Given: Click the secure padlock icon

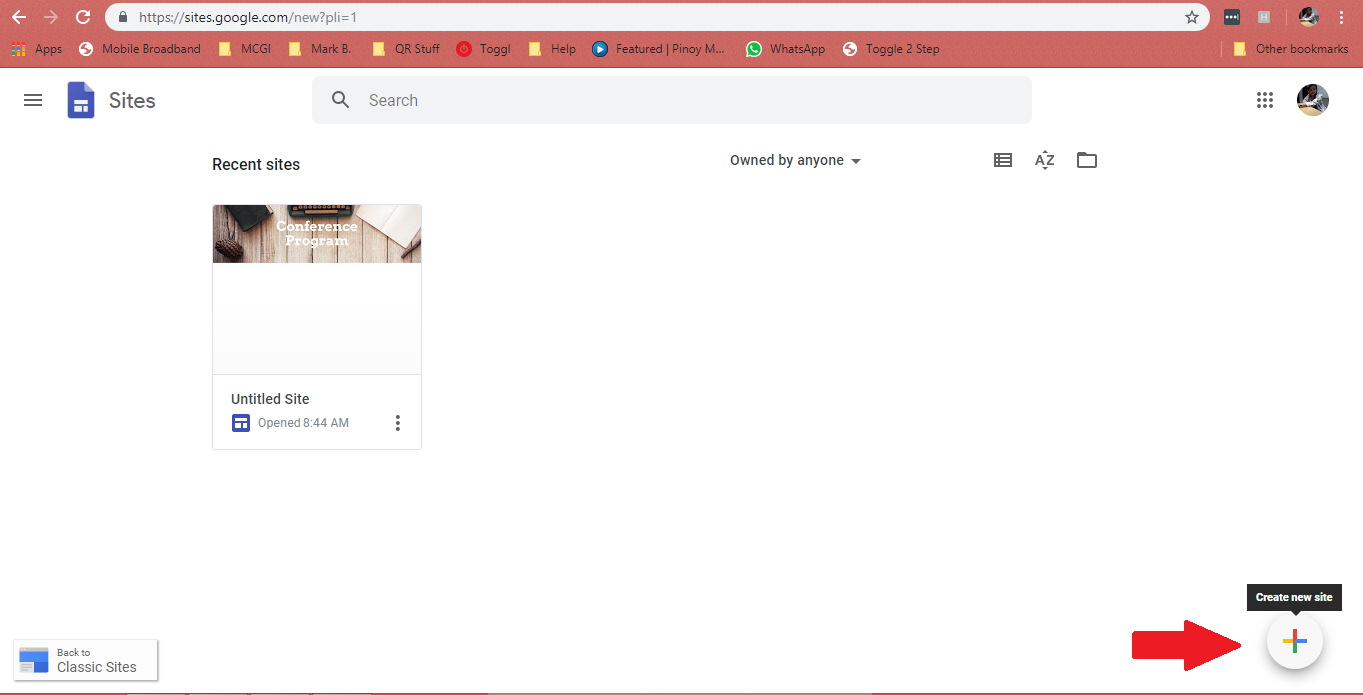Looking at the screenshot, I should 122,17.
